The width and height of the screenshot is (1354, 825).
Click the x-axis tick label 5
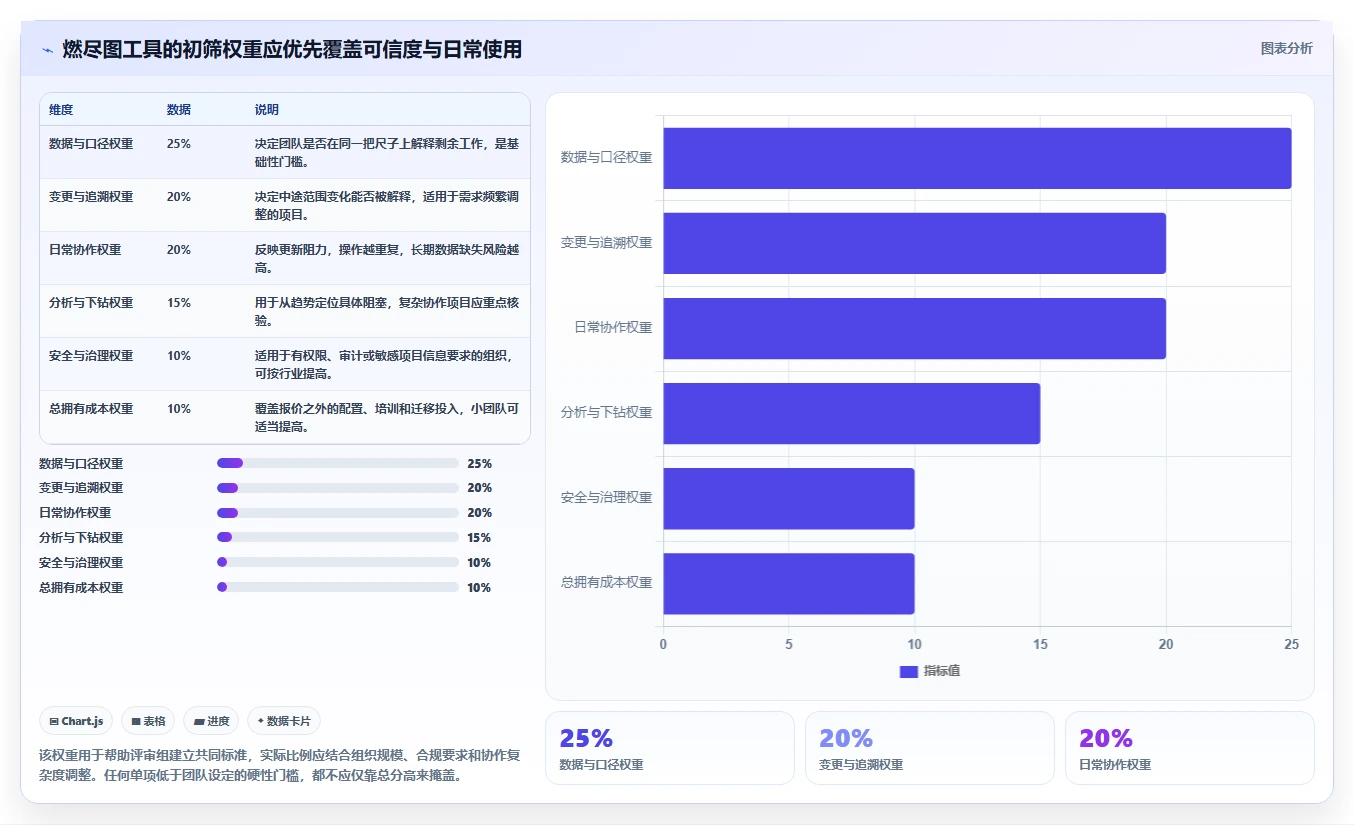coord(789,645)
